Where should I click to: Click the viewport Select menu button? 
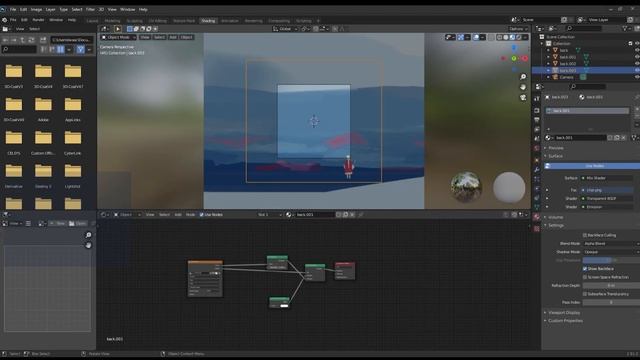pyautogui.click(x=159, y=37)
